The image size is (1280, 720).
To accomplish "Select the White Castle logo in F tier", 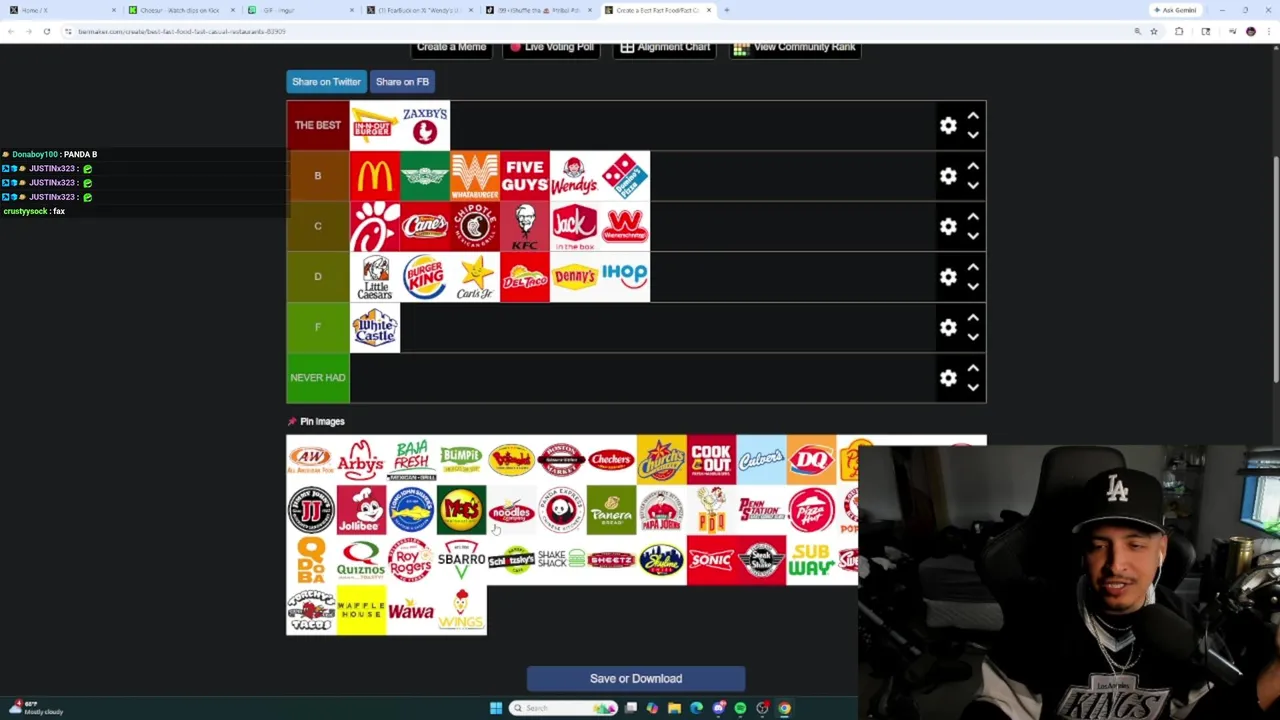I will pyautogui.click(x=375, y=327).
